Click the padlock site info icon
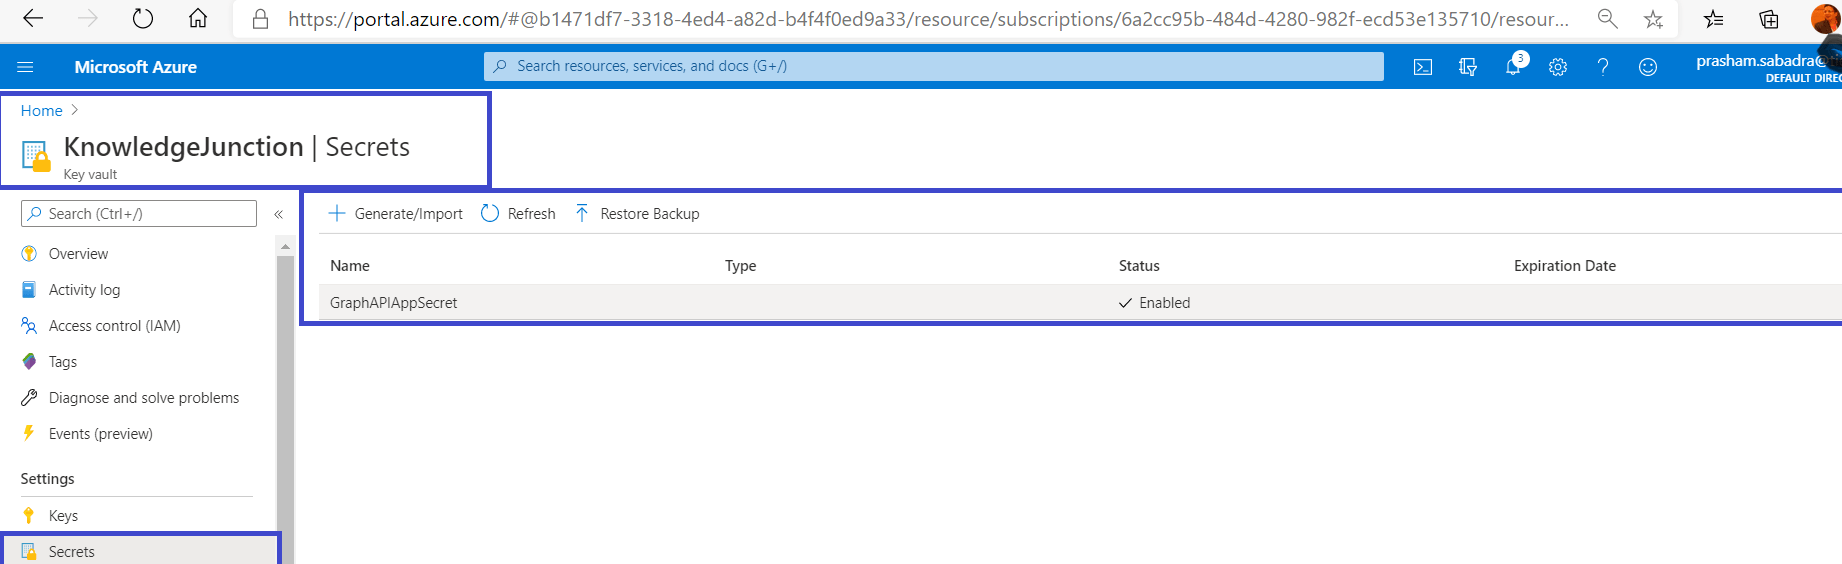Screen dimensions: 1842x564 [260, 19]
